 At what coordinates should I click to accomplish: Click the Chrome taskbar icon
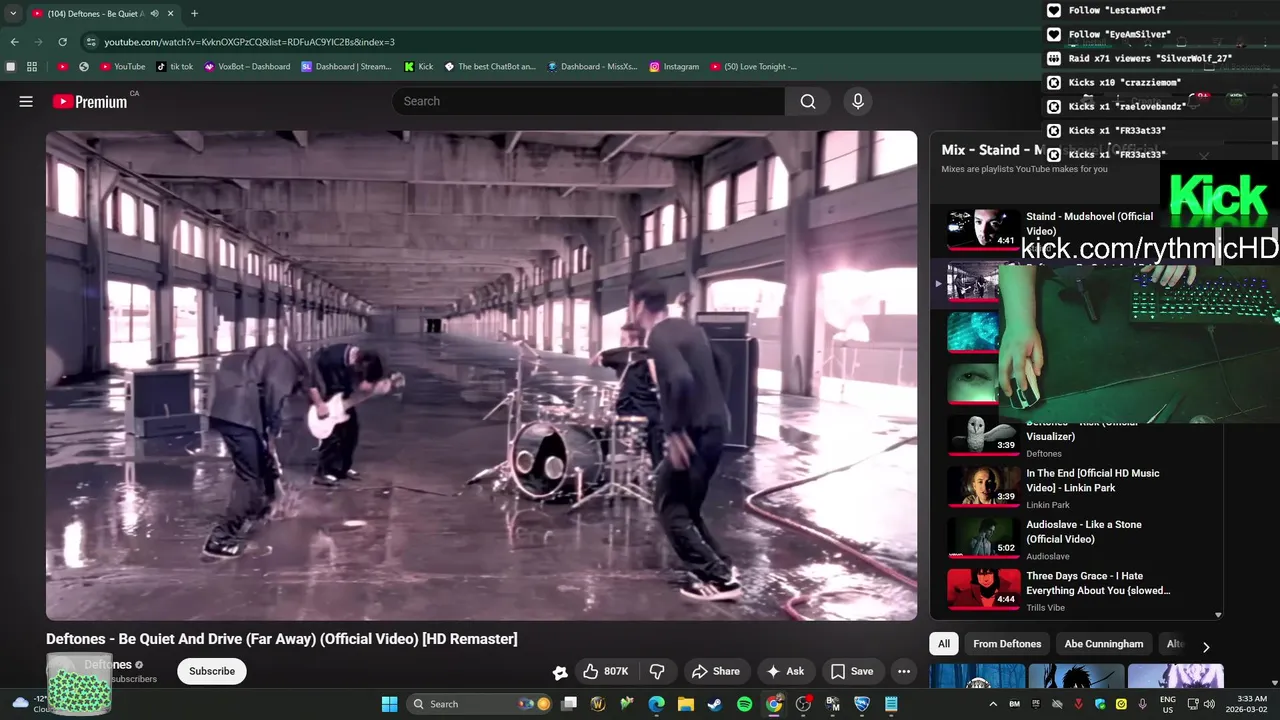click(x=774, y=704)
